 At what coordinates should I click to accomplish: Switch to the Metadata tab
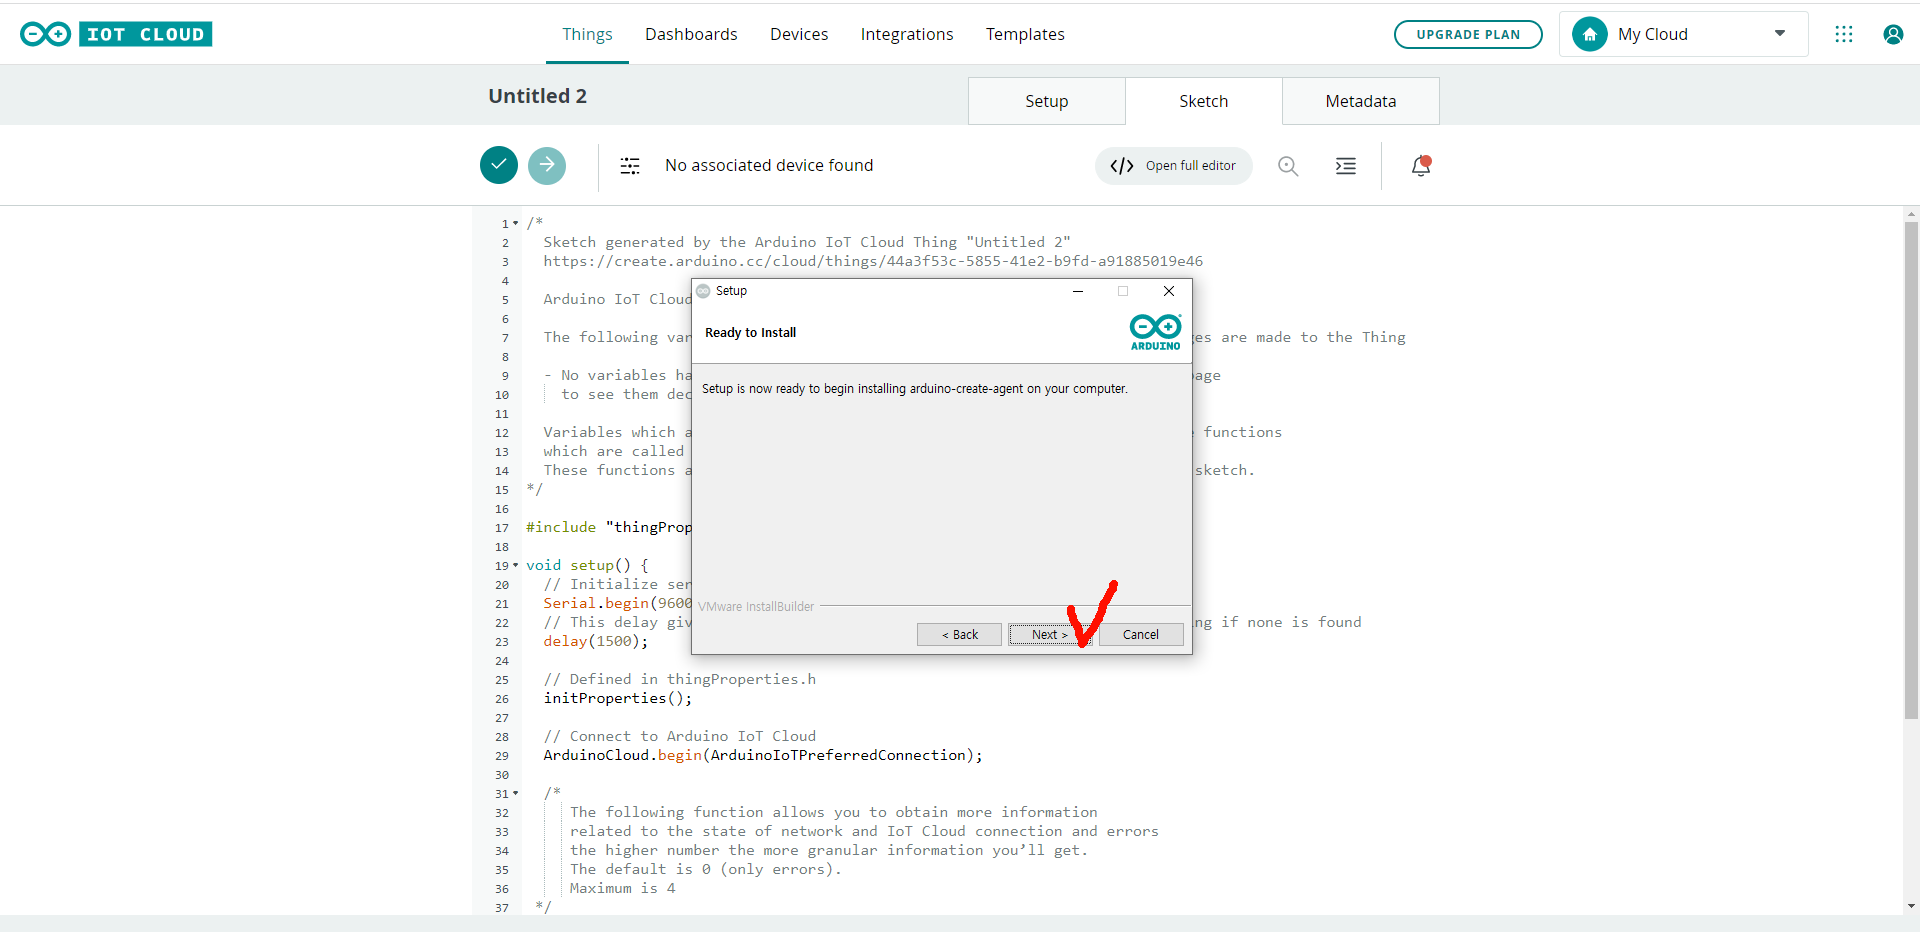tap(1361, 101)
